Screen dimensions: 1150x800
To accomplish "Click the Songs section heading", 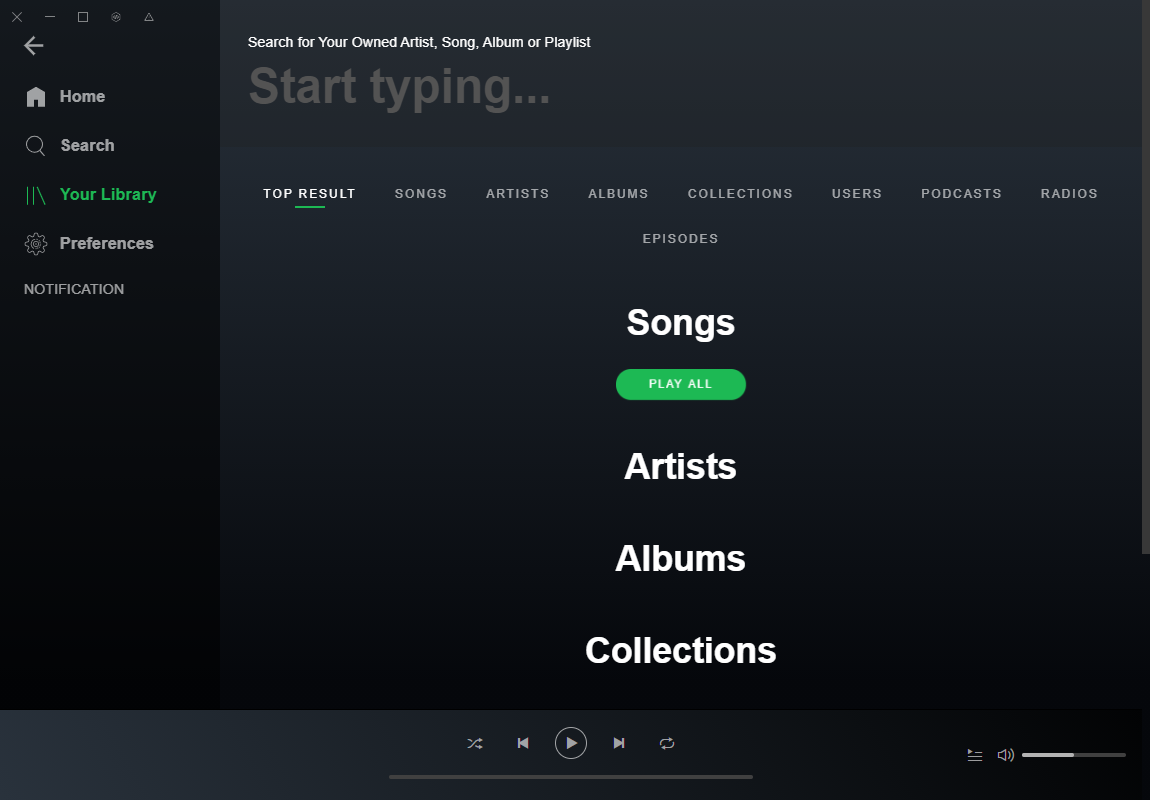I will tap(681, 323).
